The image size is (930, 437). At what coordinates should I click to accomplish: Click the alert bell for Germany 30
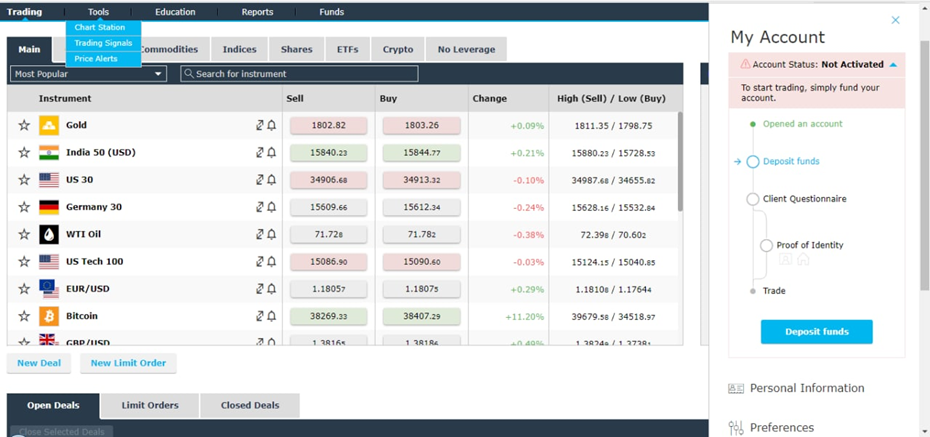coord(272,207)
